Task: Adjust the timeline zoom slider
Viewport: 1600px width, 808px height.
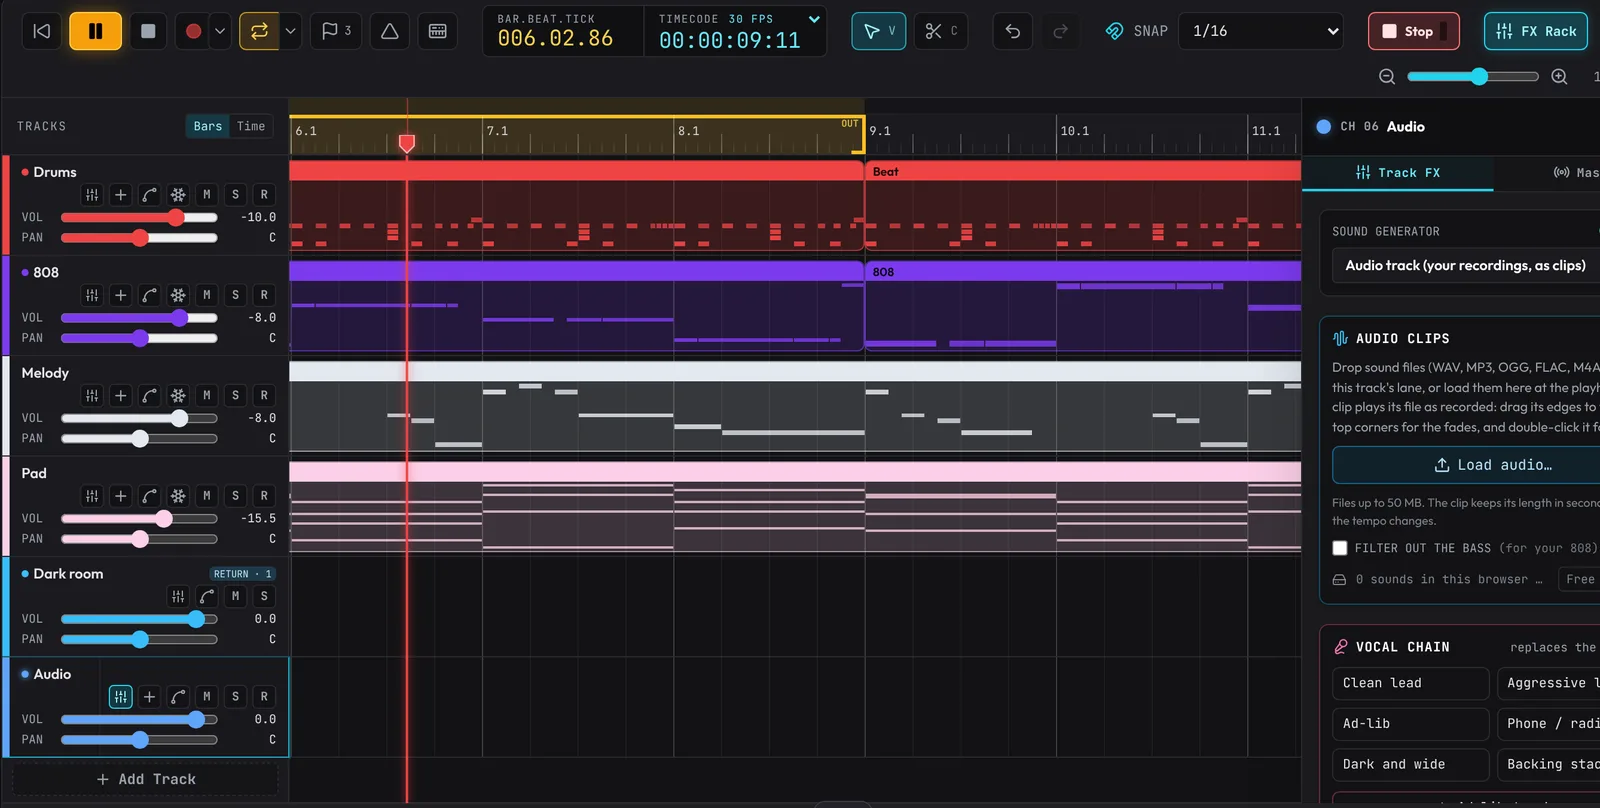Action: pyautogui.click(x=1472, y=77)
